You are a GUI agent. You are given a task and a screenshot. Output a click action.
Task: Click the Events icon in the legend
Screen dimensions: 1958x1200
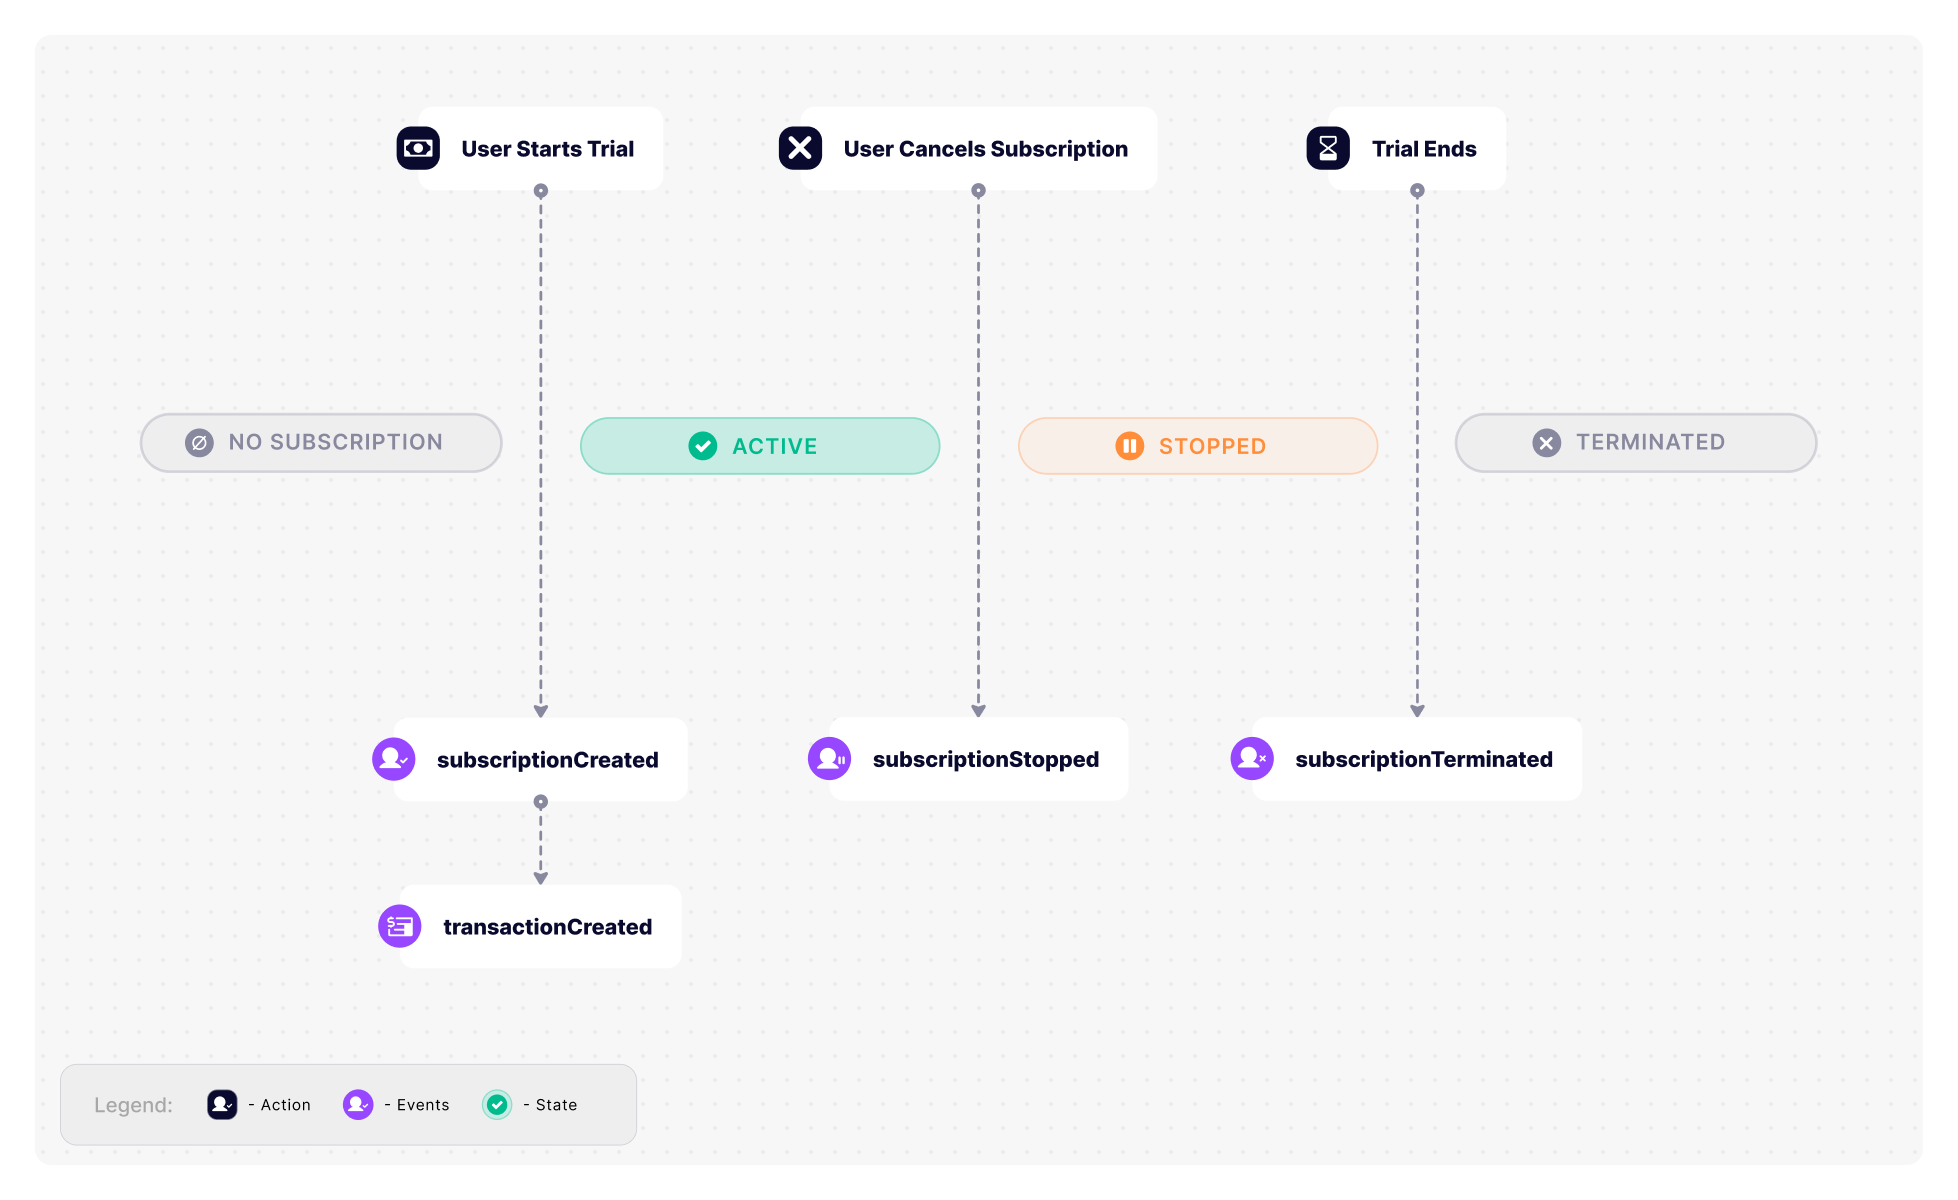coord(358,1104)
